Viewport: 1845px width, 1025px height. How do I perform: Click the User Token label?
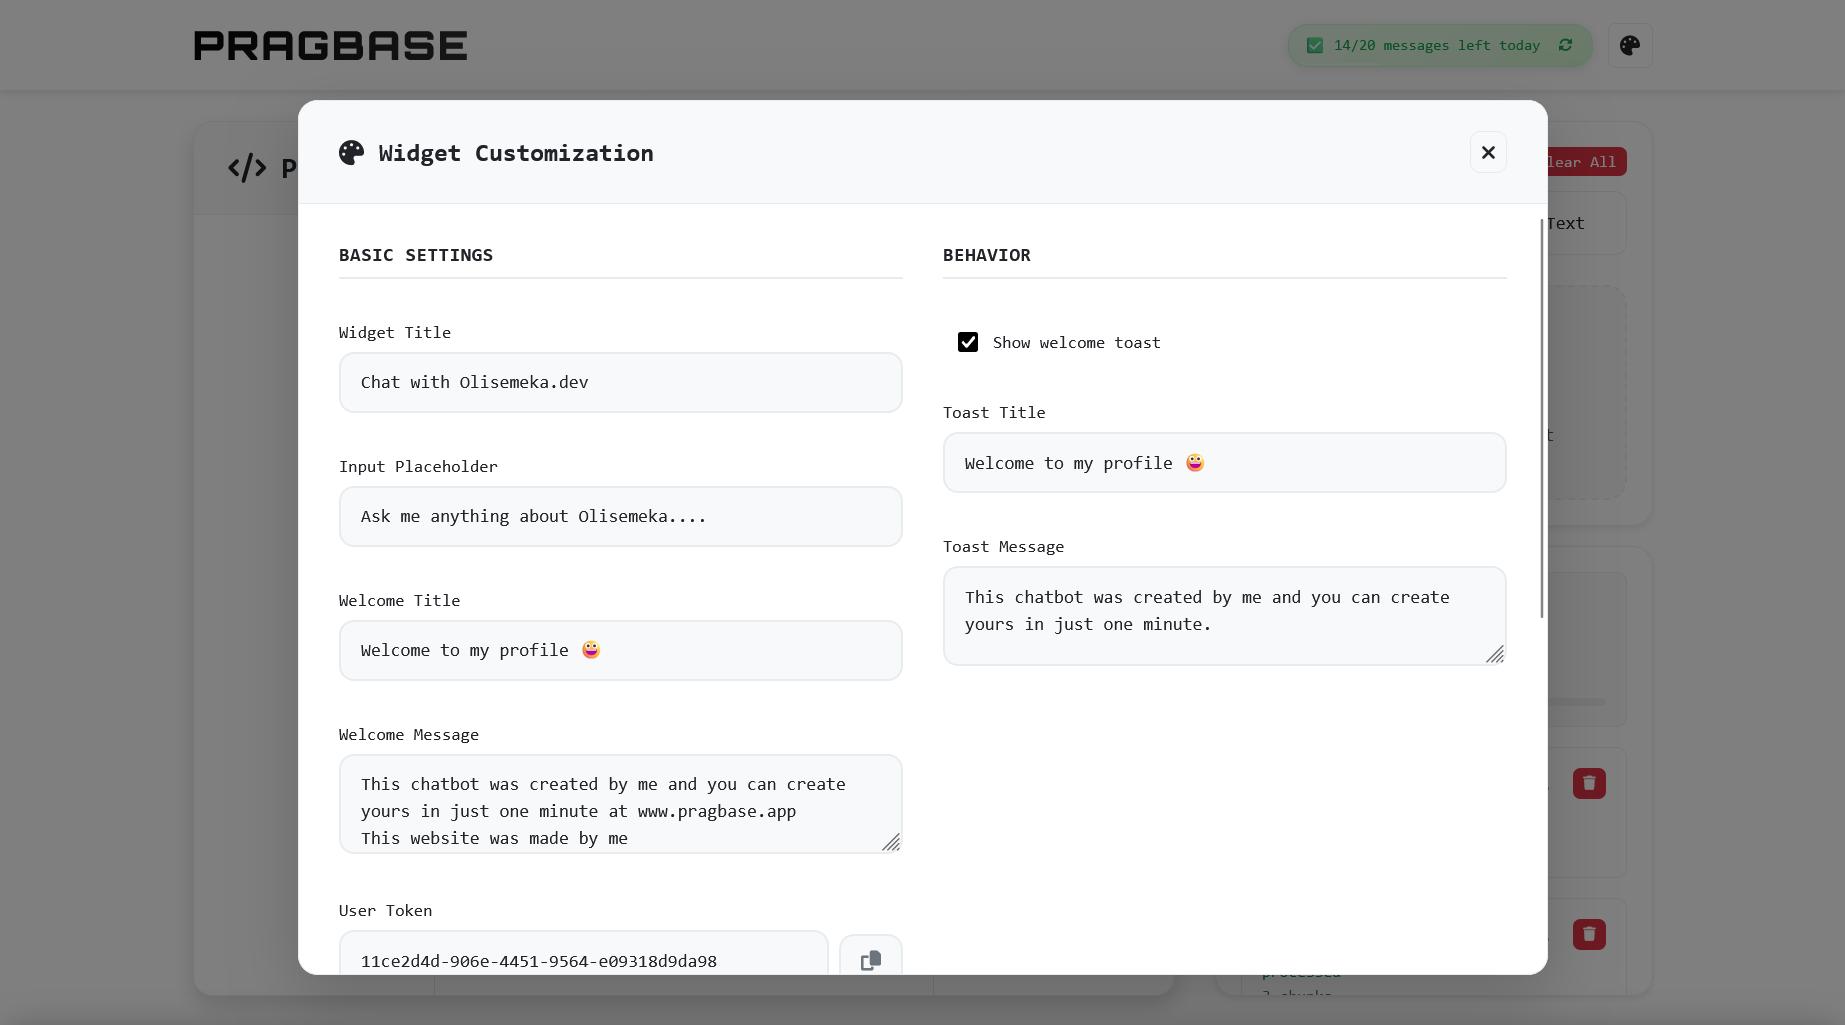pos(386,910)
